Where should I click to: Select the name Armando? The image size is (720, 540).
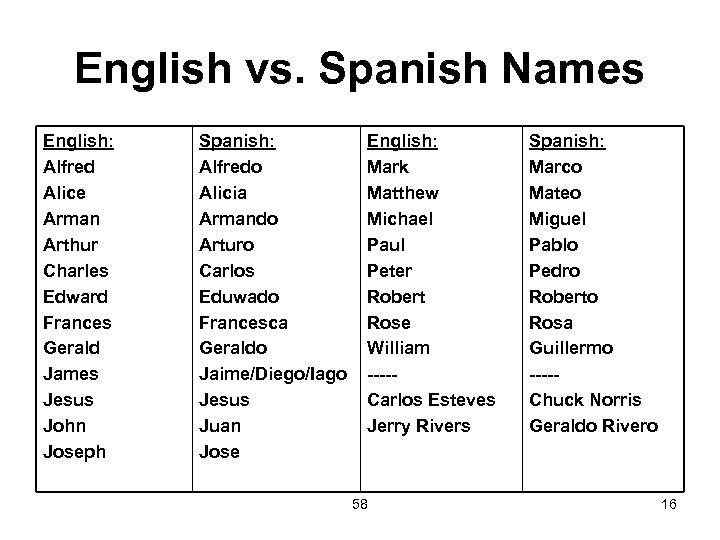coord(240,218)
